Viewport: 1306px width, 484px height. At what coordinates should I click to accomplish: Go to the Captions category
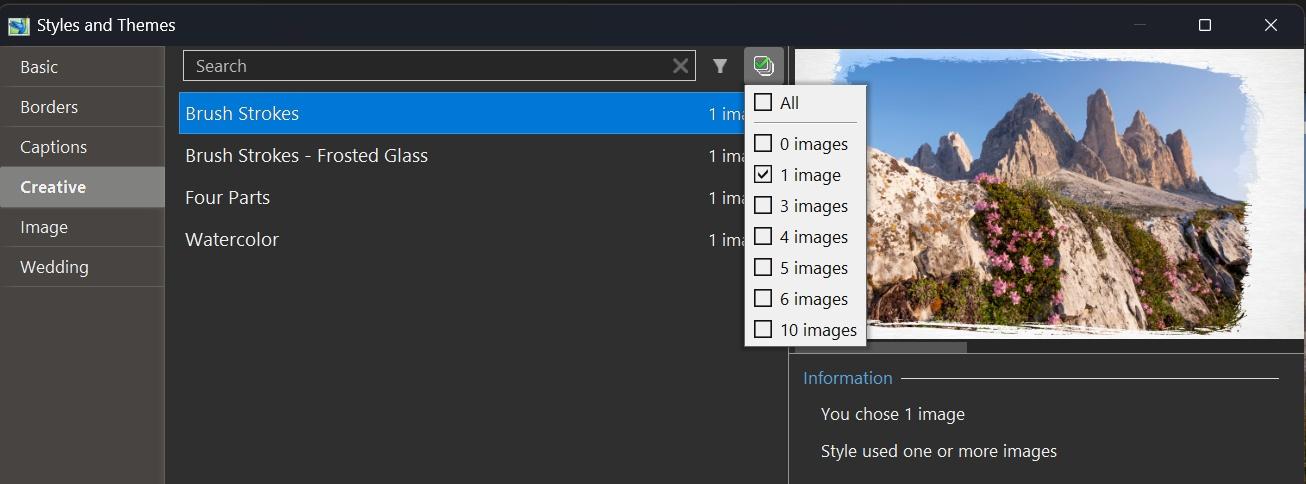(x=54, y=147)
